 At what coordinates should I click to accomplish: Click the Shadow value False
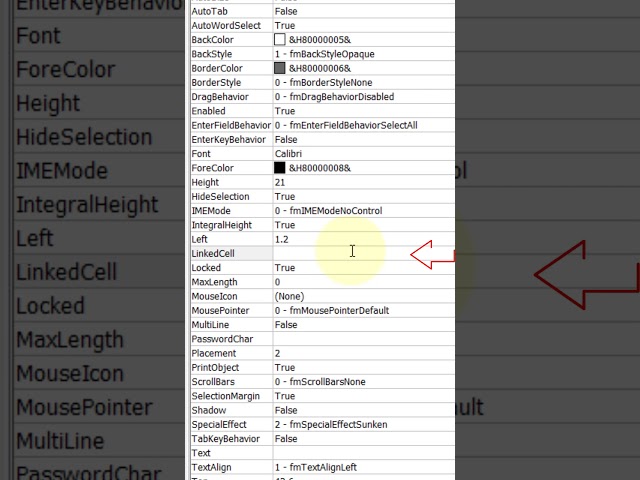click(286, 410)
